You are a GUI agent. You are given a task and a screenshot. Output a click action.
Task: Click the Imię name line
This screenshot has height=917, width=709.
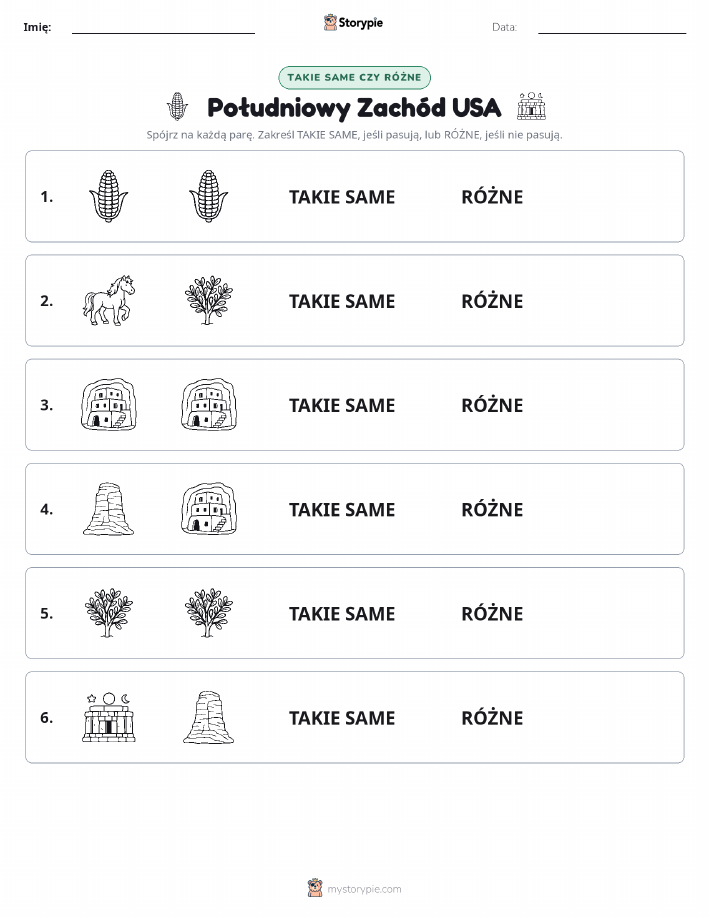(x=163, y=27)
